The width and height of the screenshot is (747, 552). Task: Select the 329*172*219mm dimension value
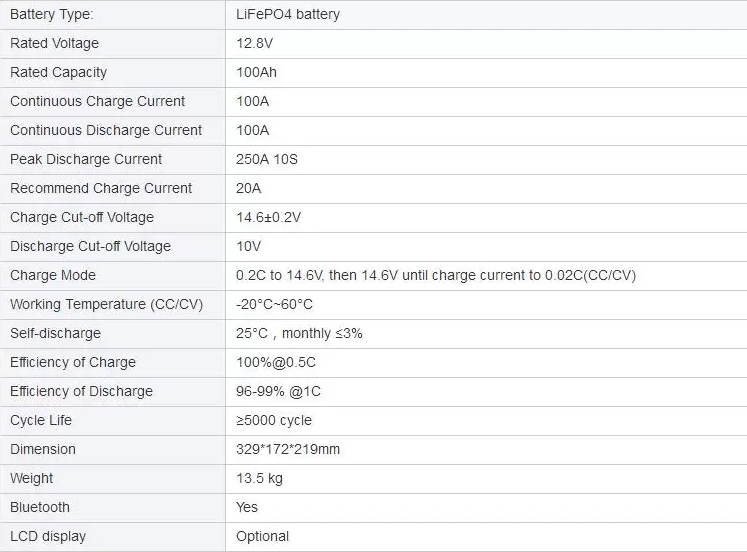click(288, 450)
